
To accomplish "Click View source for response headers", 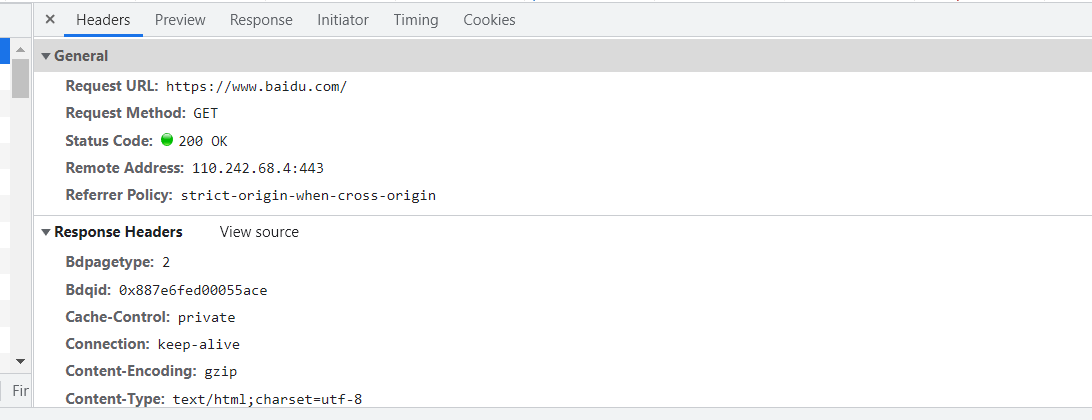I will [259, 232].
